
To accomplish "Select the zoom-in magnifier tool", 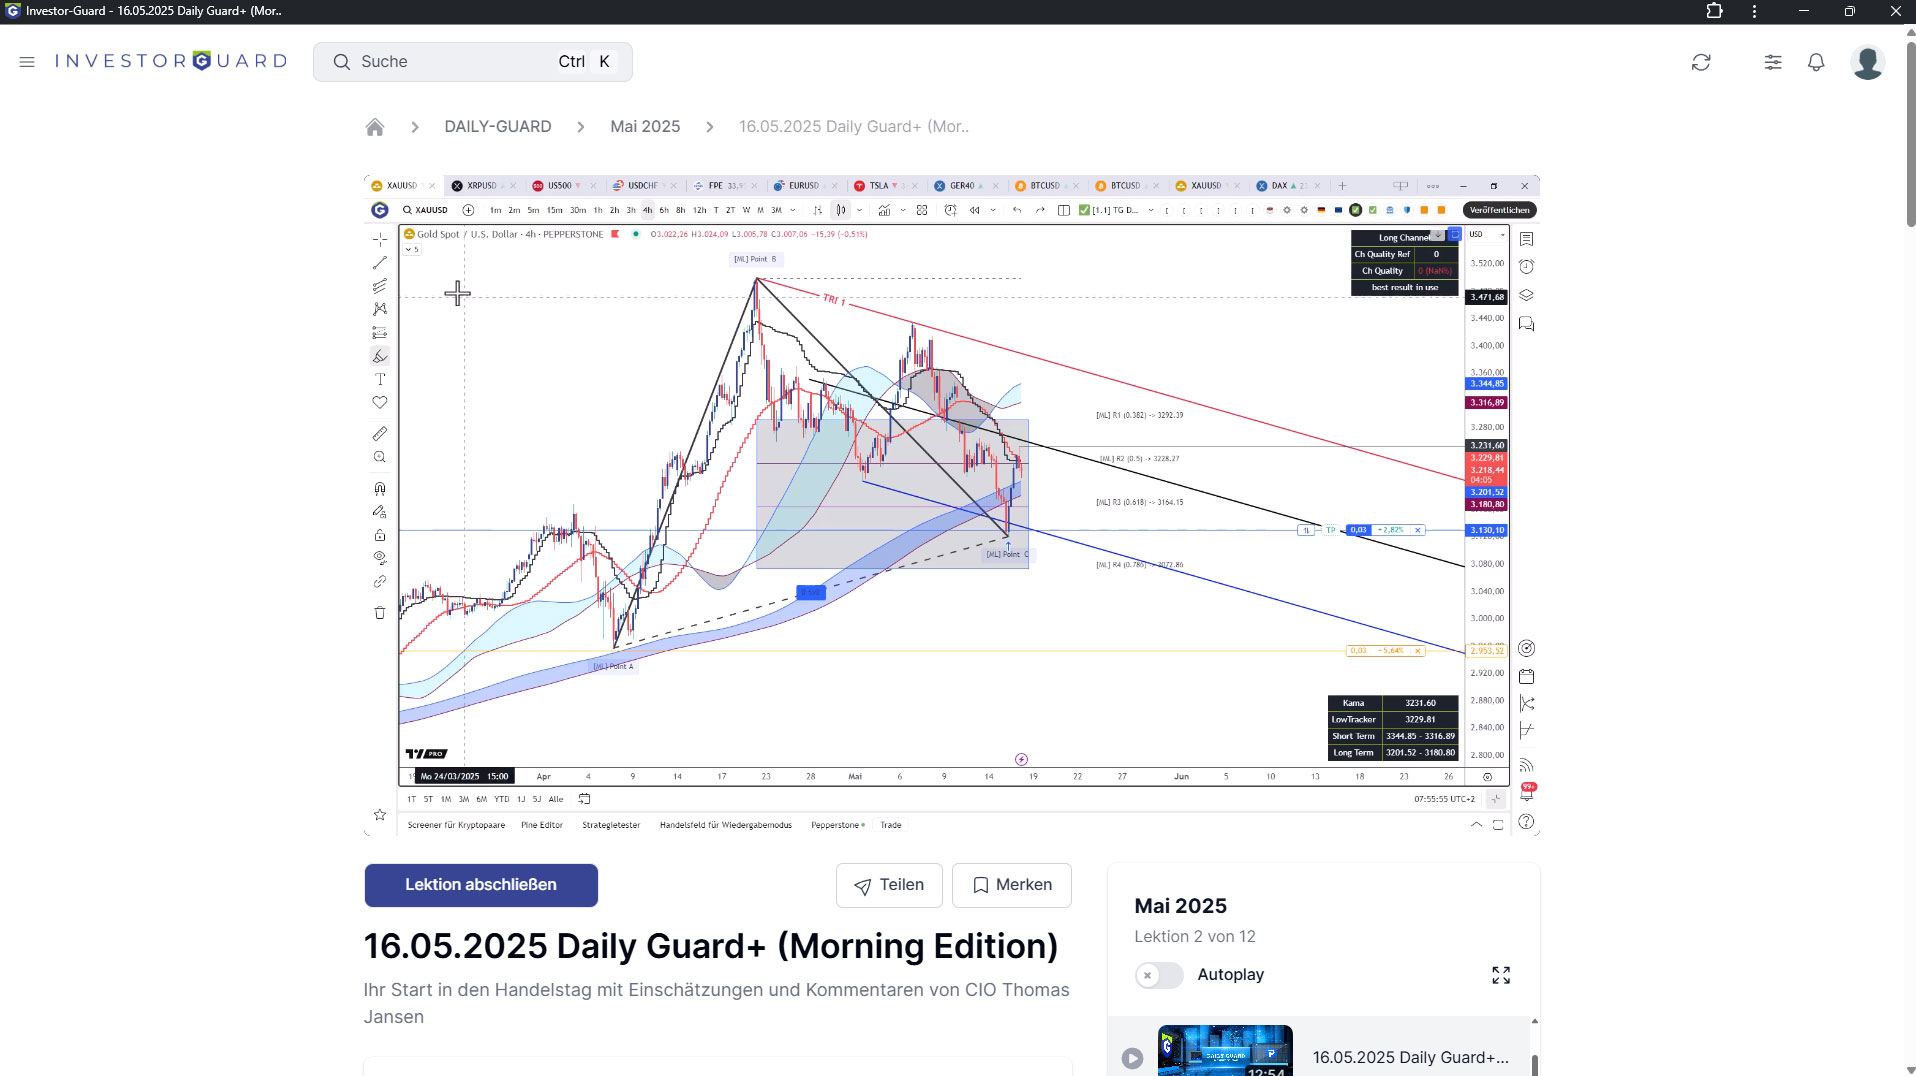I will pos(380,458).
